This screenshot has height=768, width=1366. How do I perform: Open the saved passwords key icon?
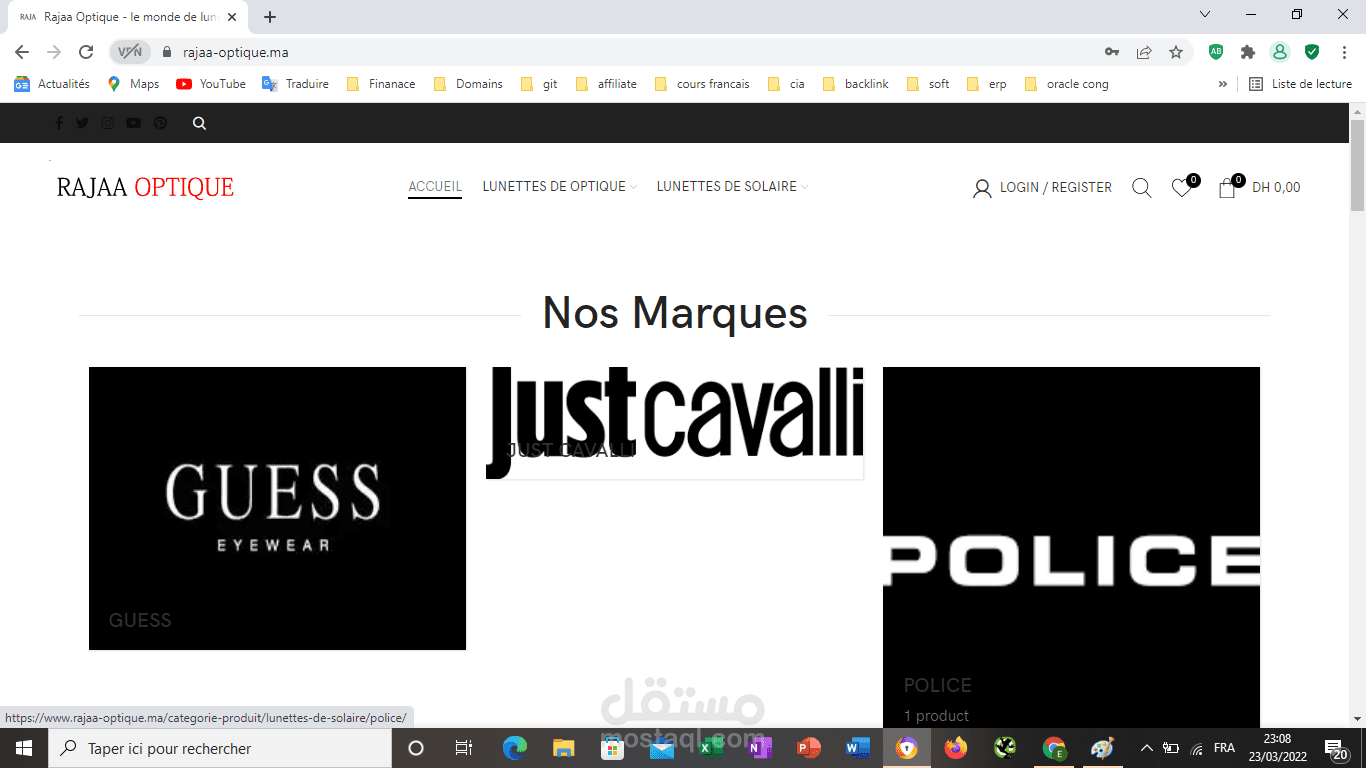click(x=1111, y=52)
